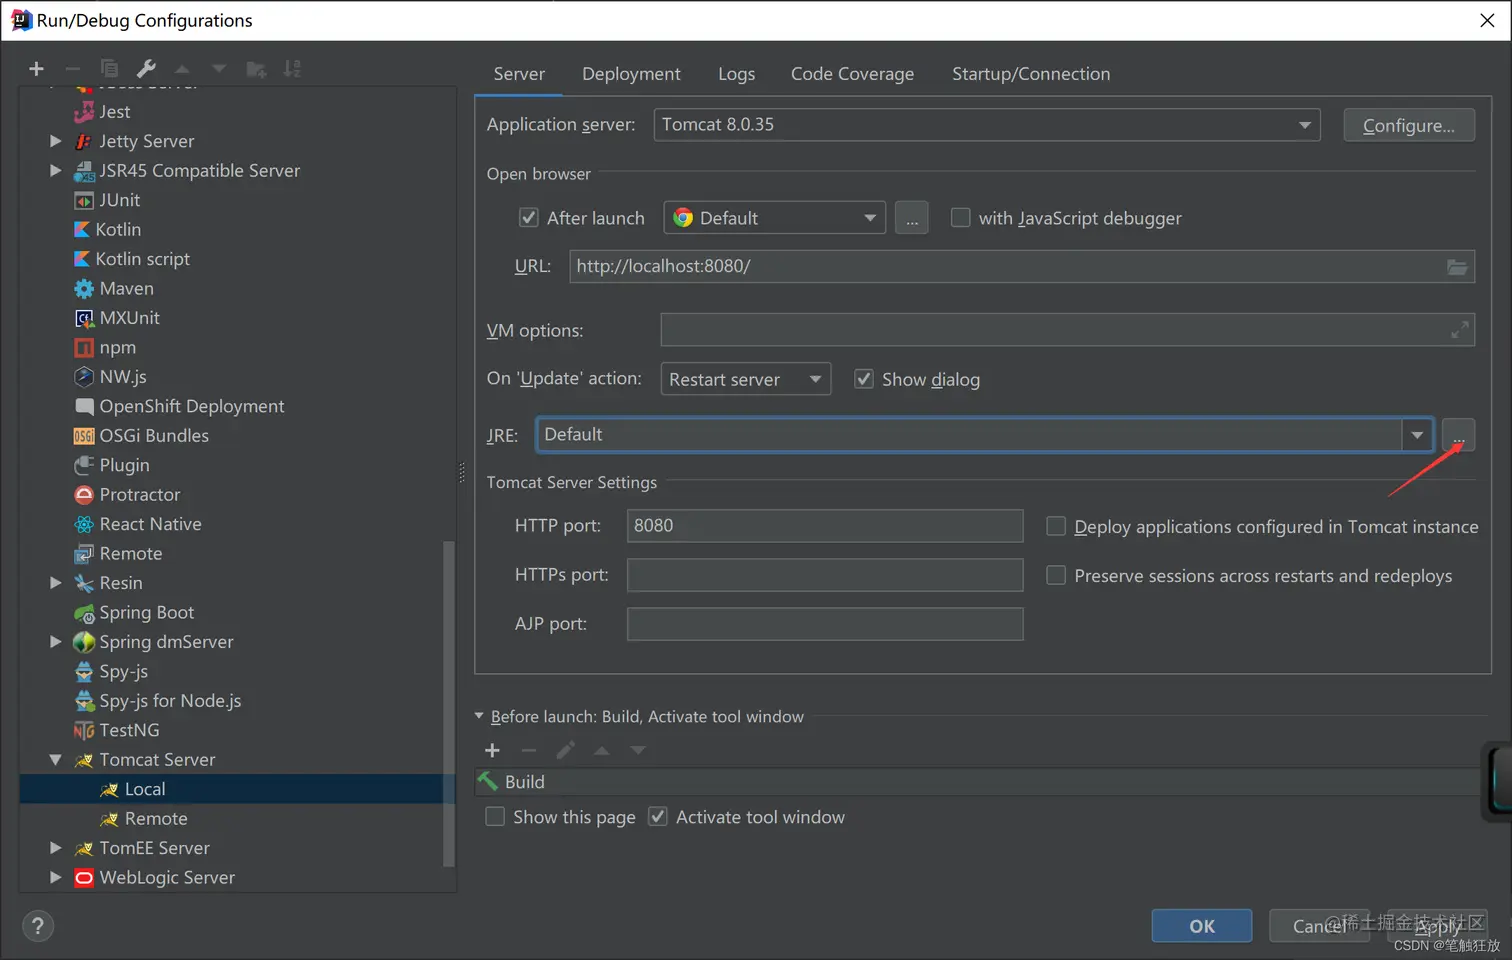Enable Deploy applications configured in Tomcat instance
The image size is (1512, 960).
(1056, 526)
